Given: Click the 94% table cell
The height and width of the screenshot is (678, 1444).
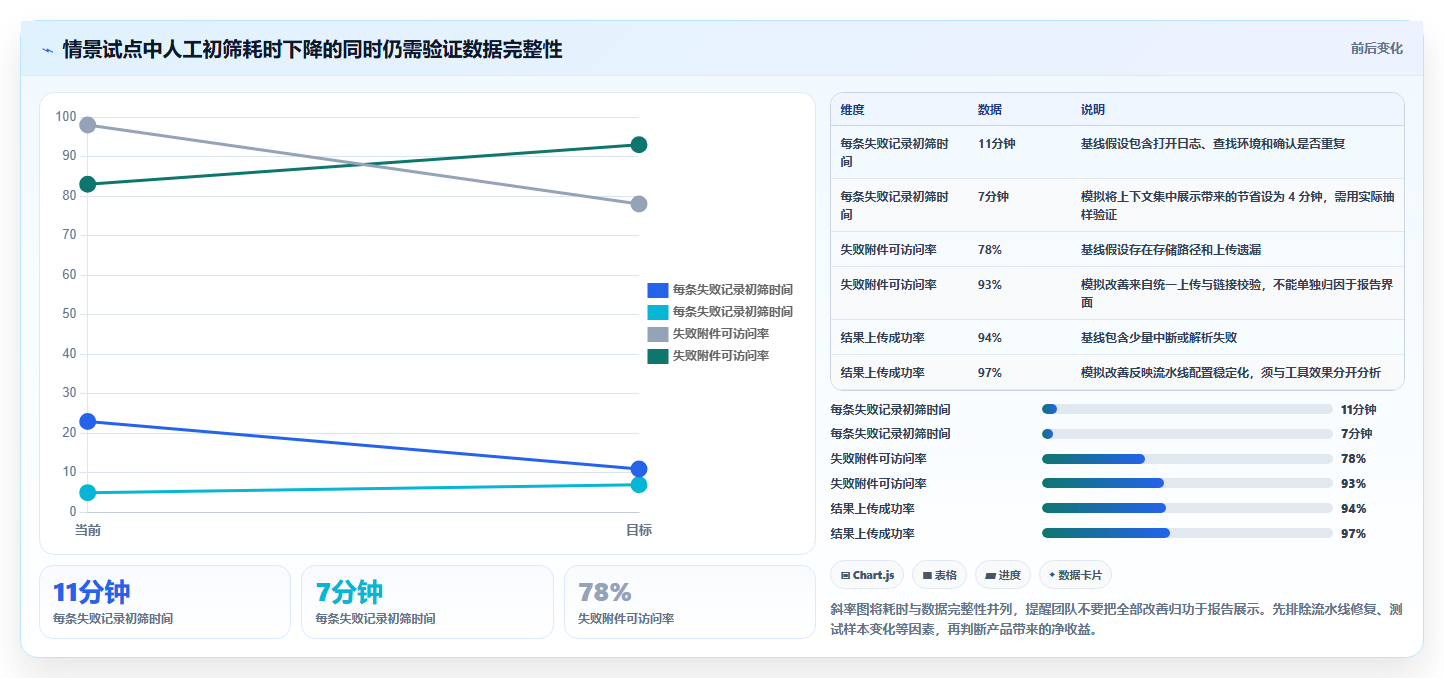Looking at the screenshot, I should tap(990, 337).
